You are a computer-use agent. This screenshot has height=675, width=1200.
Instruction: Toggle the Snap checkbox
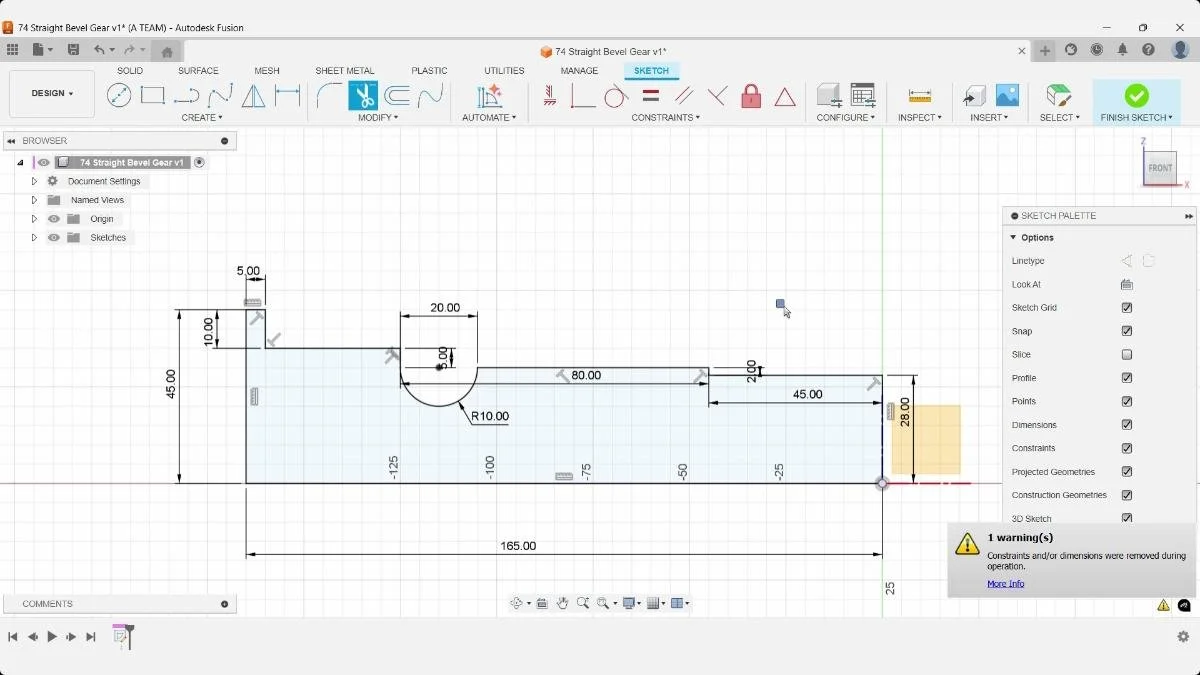click(x=1127, y=331)
